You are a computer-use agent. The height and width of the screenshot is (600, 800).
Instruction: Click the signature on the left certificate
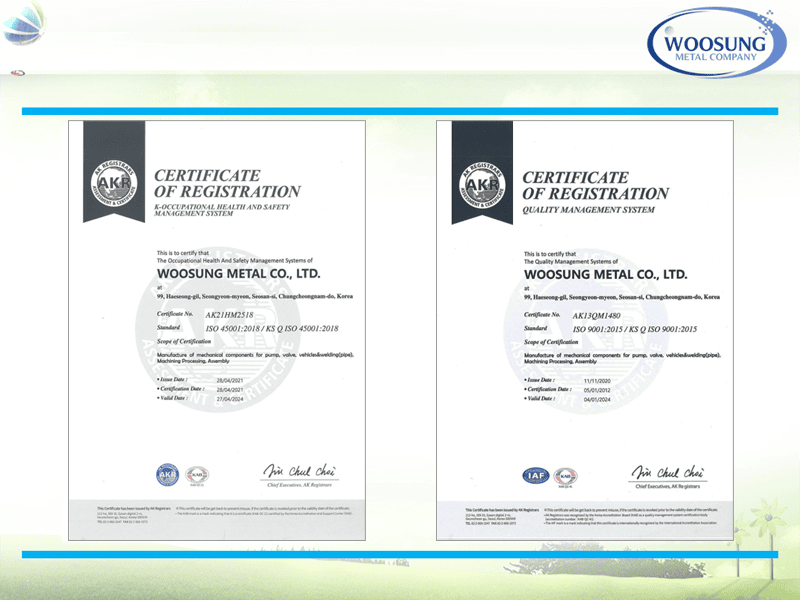click(x=299, y=471)
